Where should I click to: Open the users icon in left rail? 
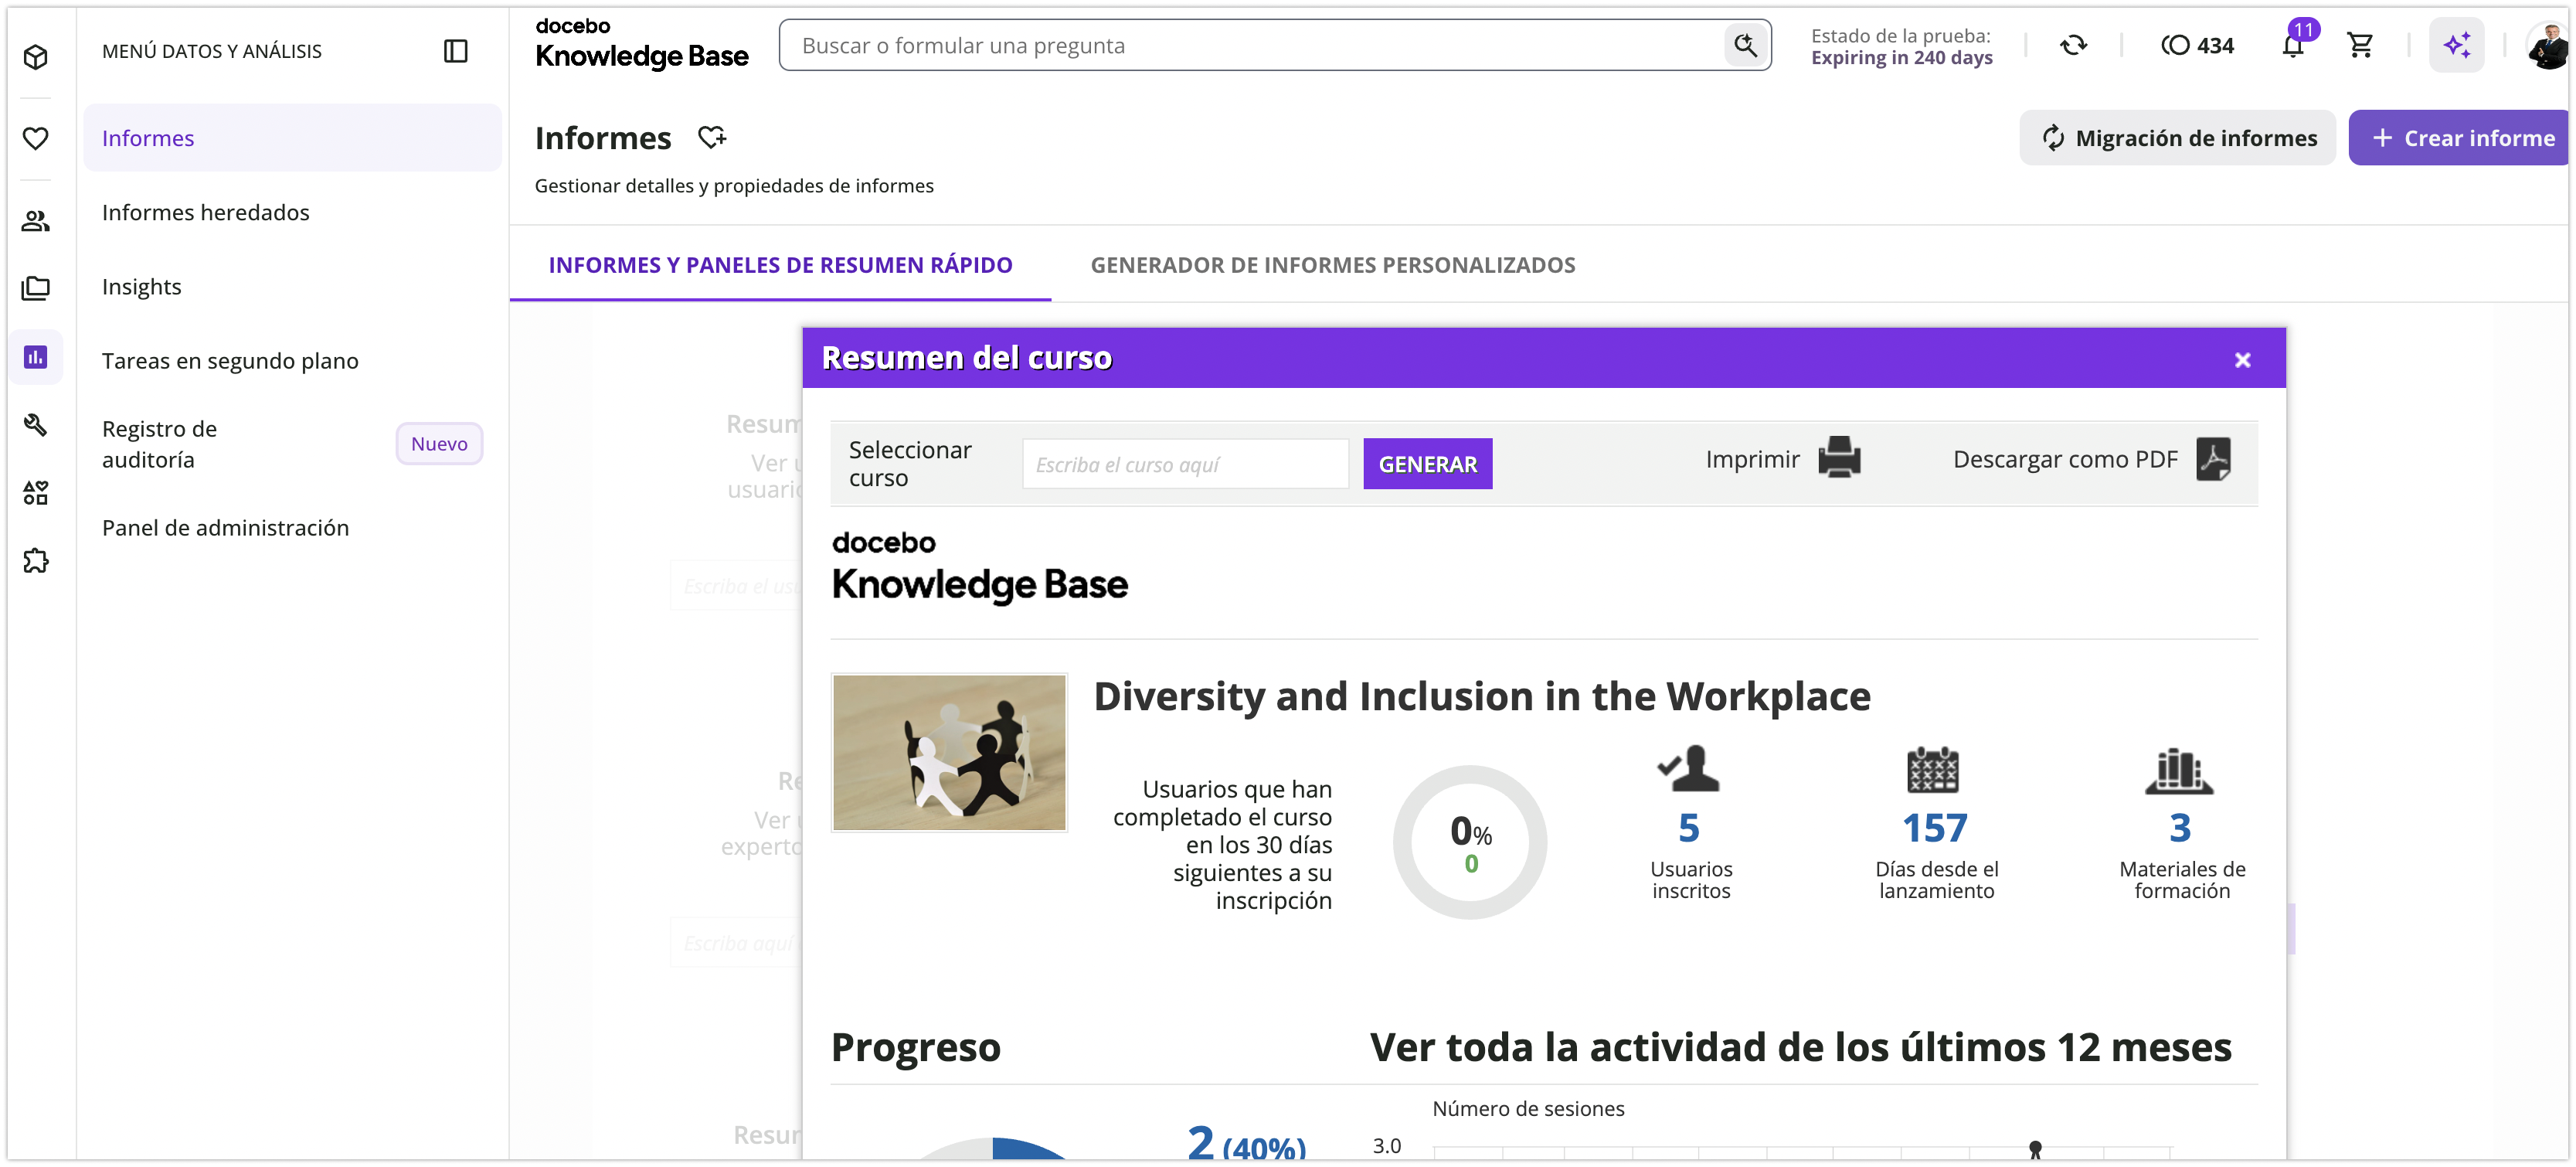[36, 221]
